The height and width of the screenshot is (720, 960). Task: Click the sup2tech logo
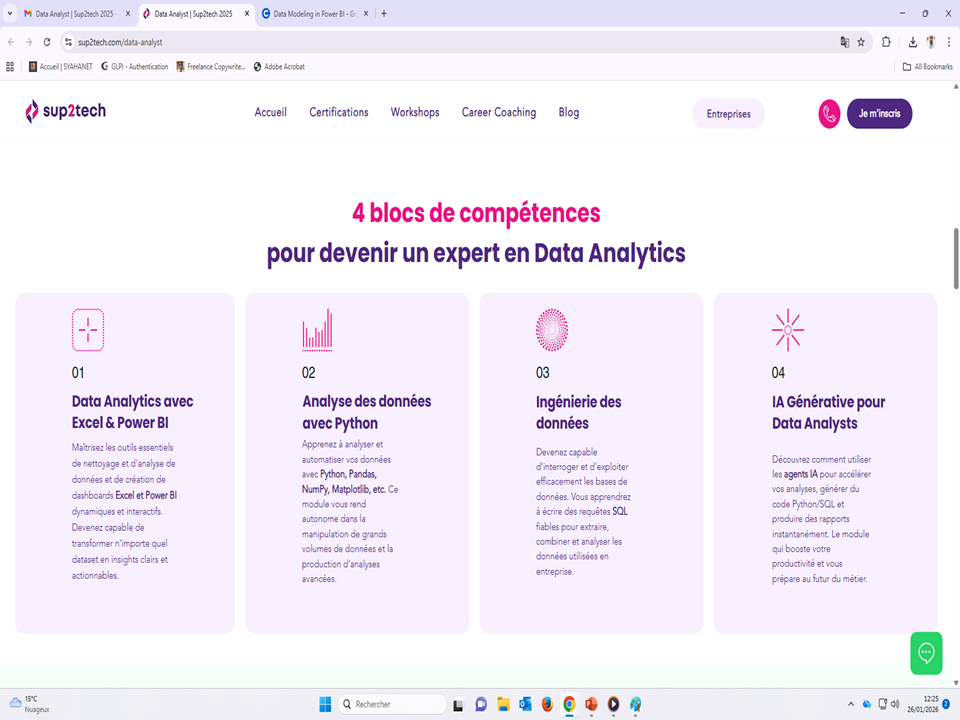(65, 112)
